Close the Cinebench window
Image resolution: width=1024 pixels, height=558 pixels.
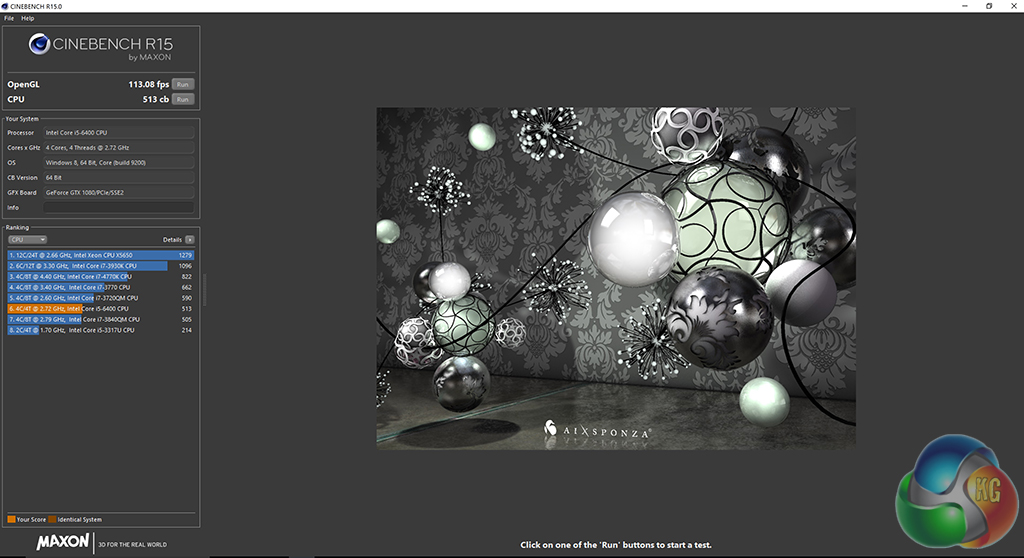[x=1014, y=6]
